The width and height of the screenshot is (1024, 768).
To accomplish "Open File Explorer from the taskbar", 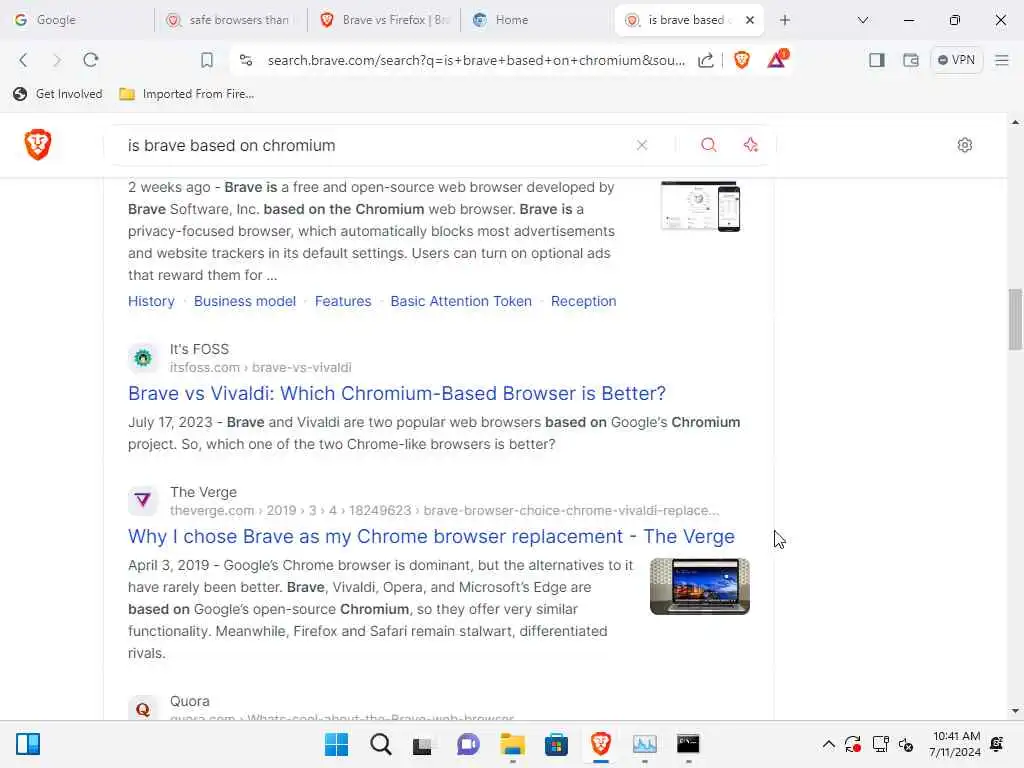I will tap(513, 744).
